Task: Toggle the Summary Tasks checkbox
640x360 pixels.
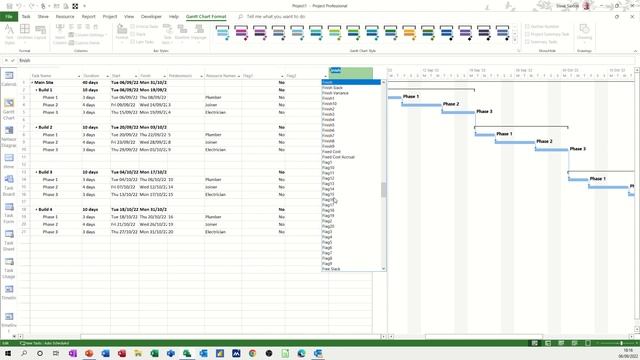Action: coord(527,42)
